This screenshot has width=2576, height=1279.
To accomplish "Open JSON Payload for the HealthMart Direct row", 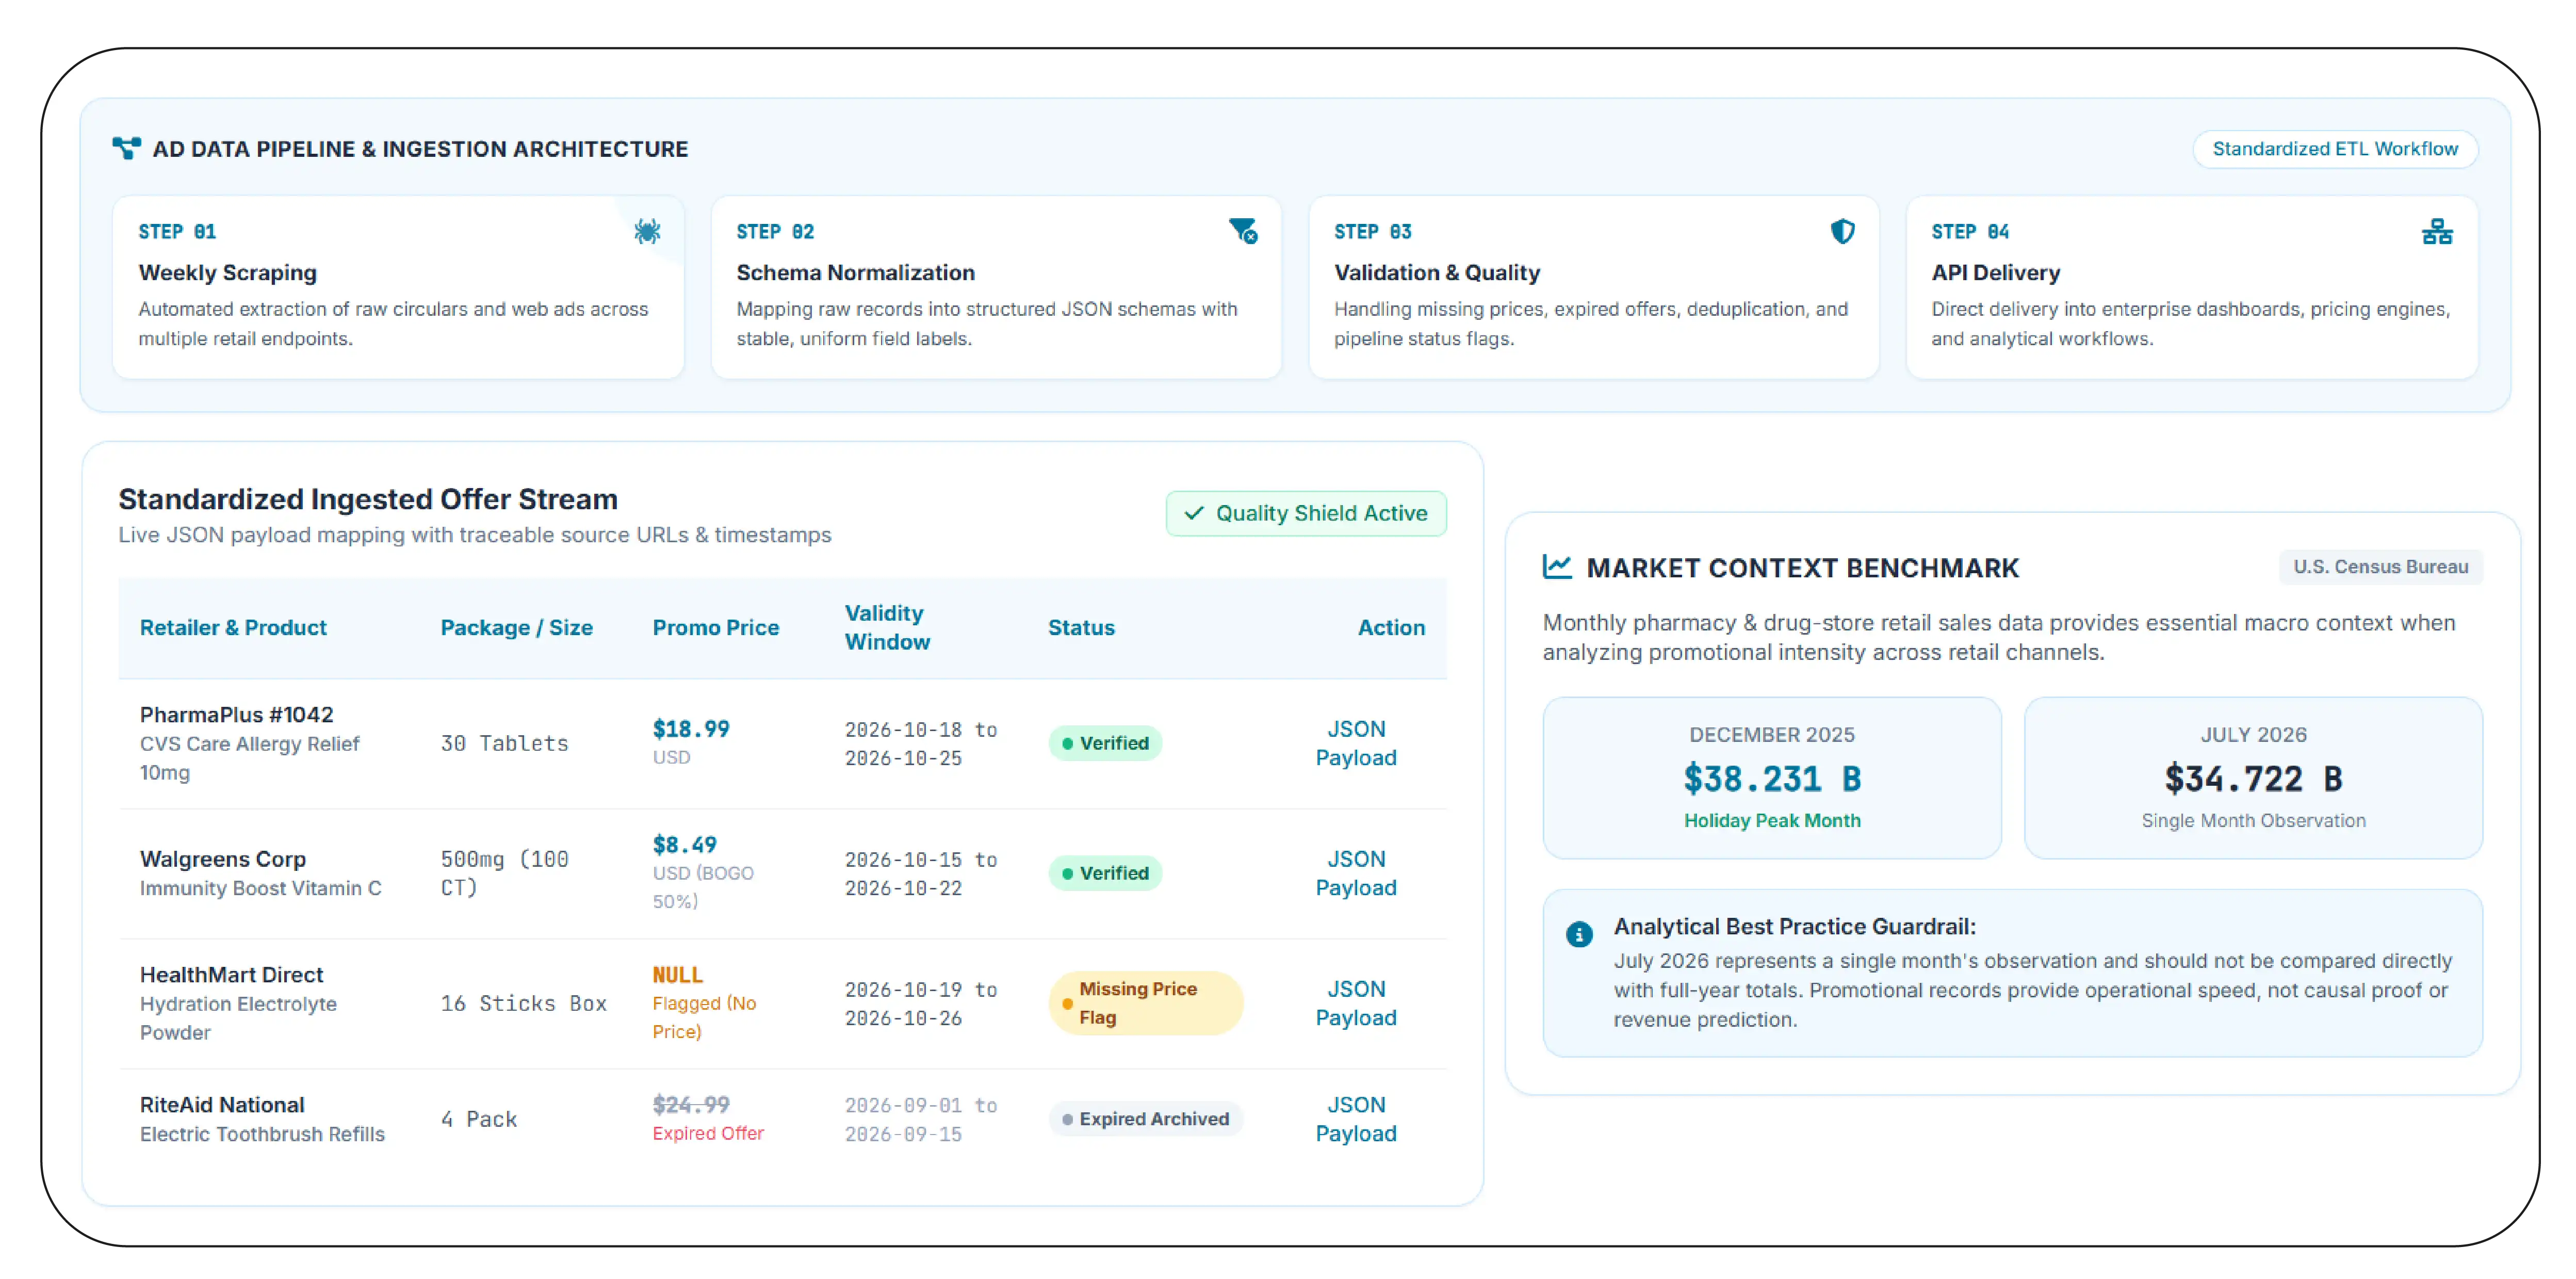I will pos(1355,1003).
